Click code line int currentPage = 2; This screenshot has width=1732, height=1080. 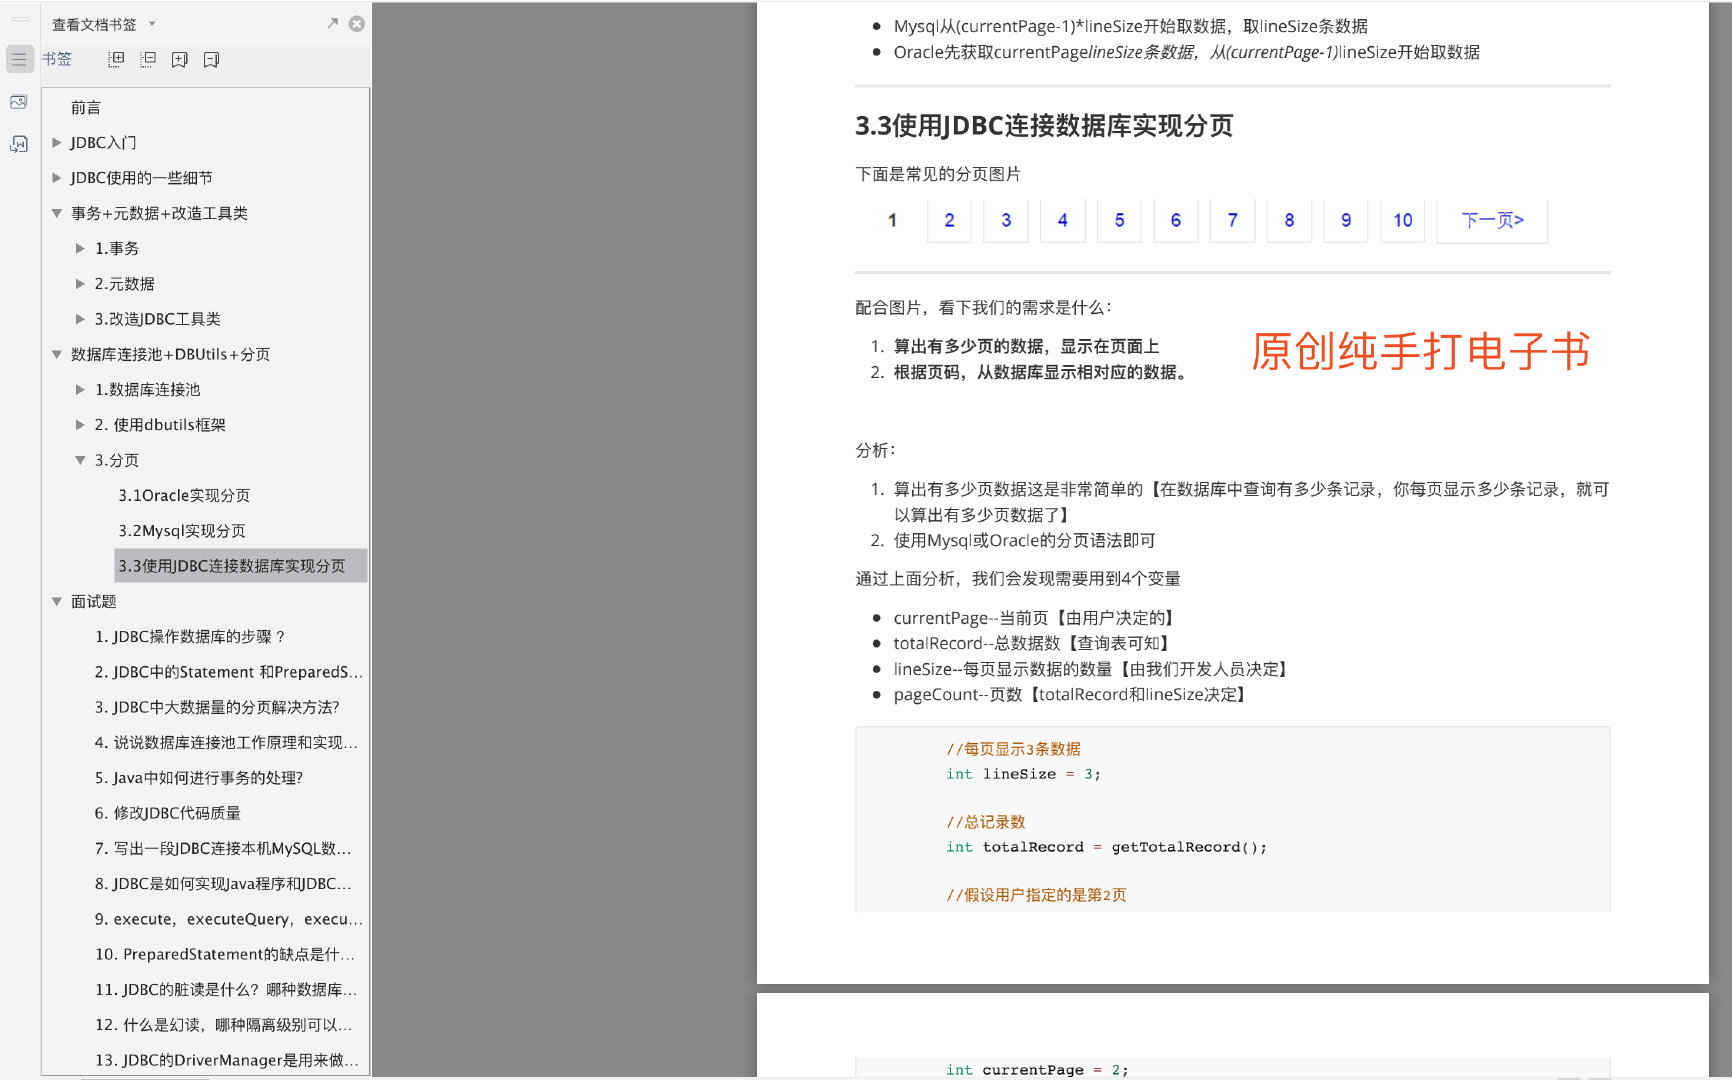pyautogui.click(x=1037, y=1070)
